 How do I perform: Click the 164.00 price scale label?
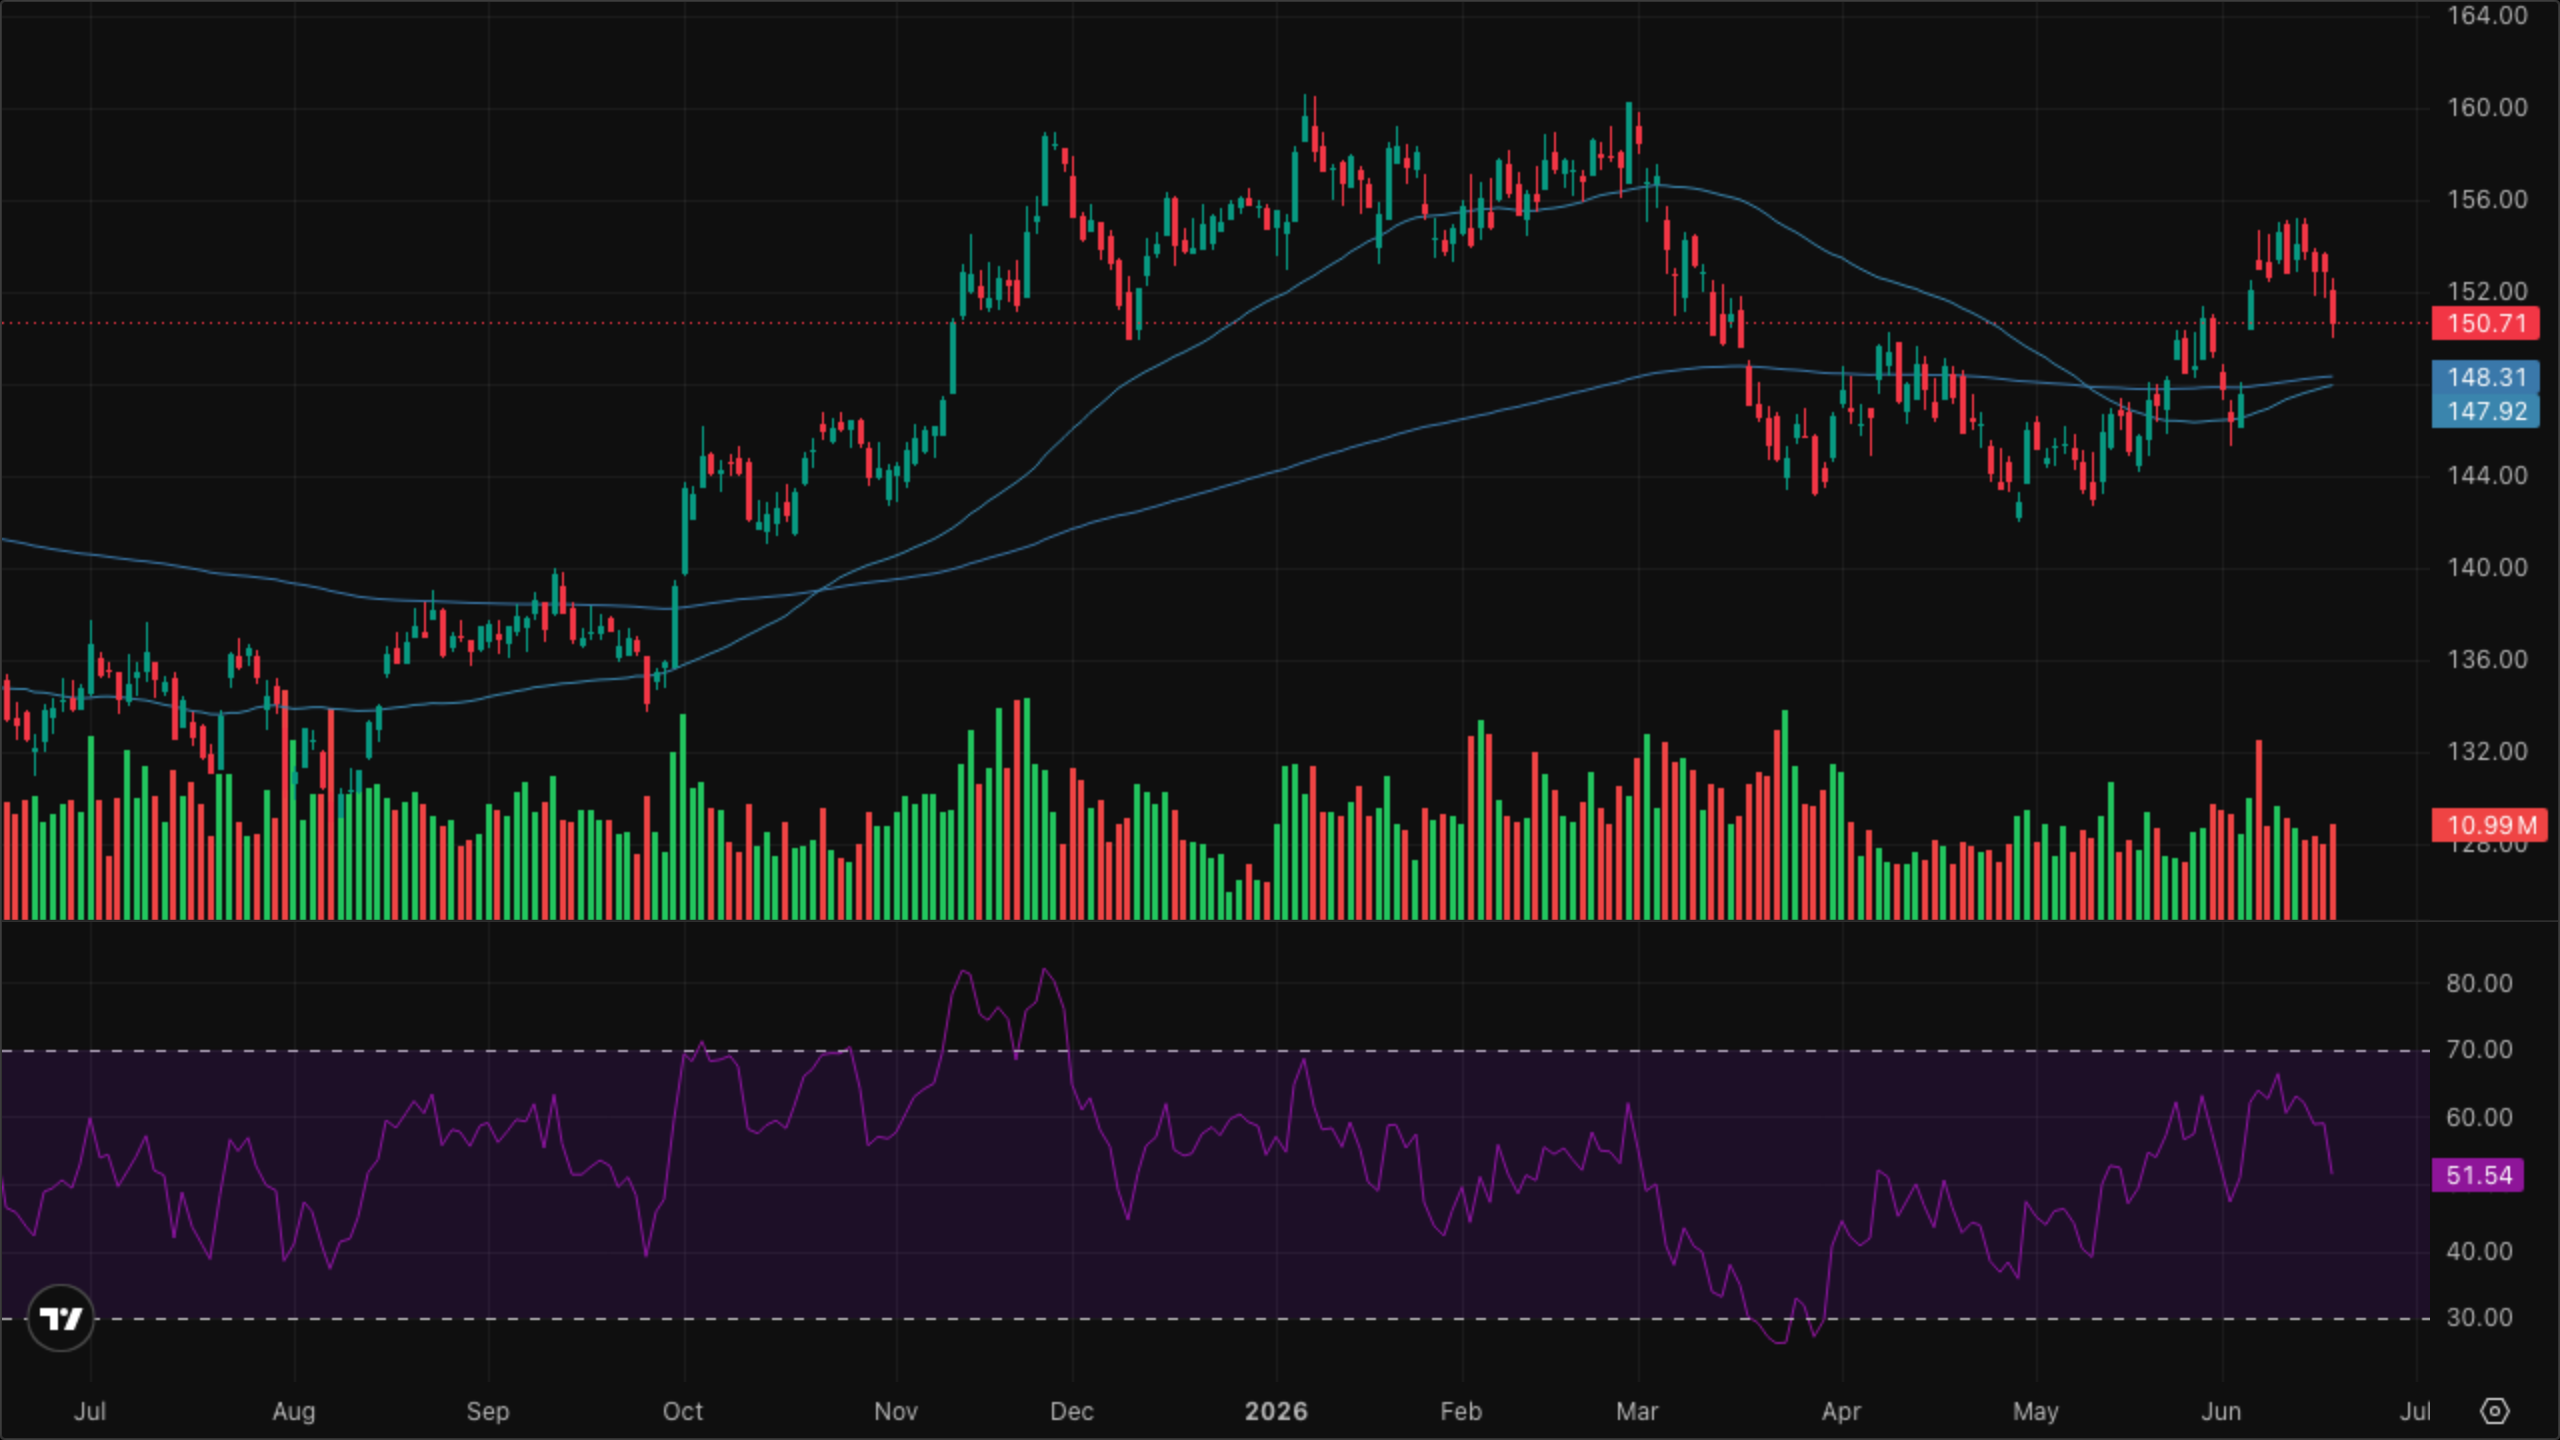point(2487,15)
